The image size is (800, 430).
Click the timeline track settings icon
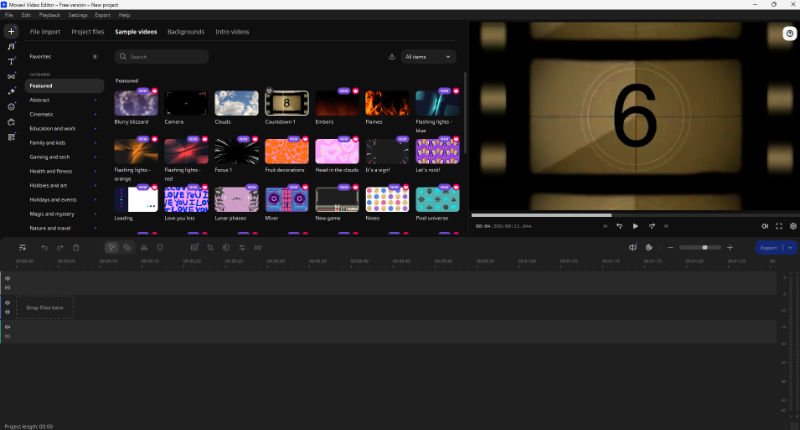pyautogui.click(x=22, y=247)
